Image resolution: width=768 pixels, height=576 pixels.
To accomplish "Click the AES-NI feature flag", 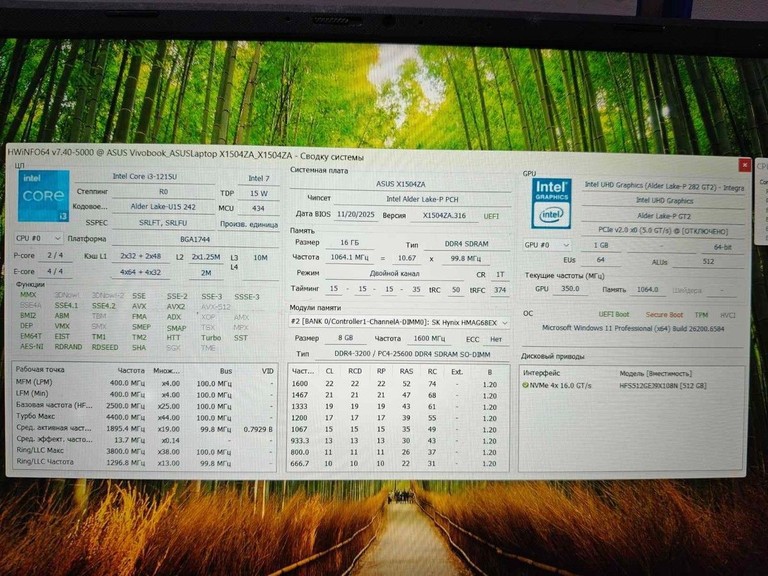I will pyautogui.click(x=32, y=346).
